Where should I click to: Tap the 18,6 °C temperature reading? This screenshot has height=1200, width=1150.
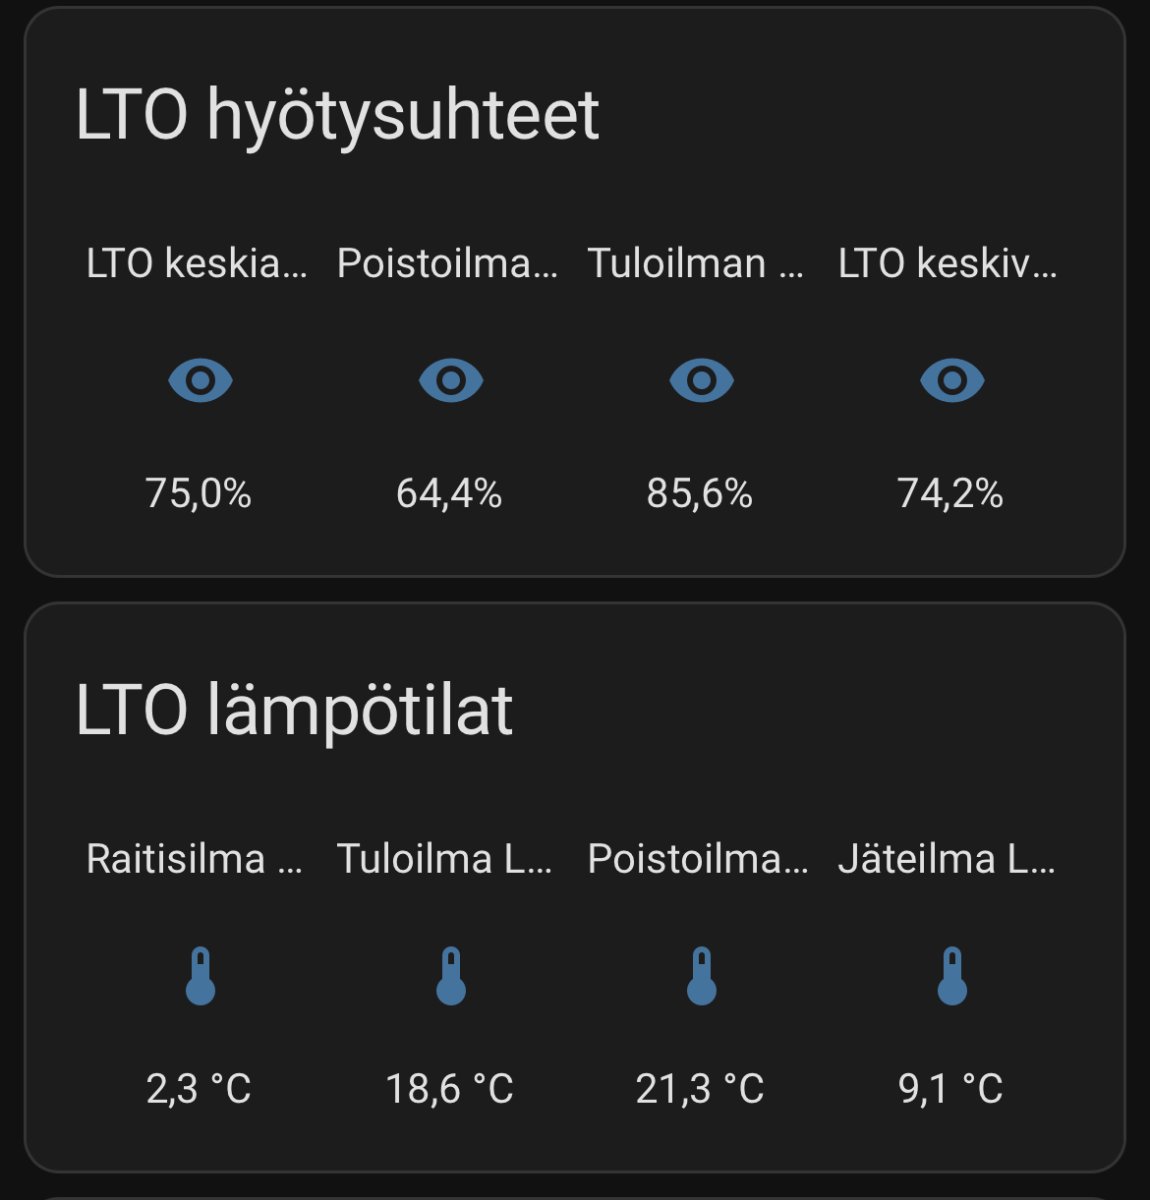449,1088
